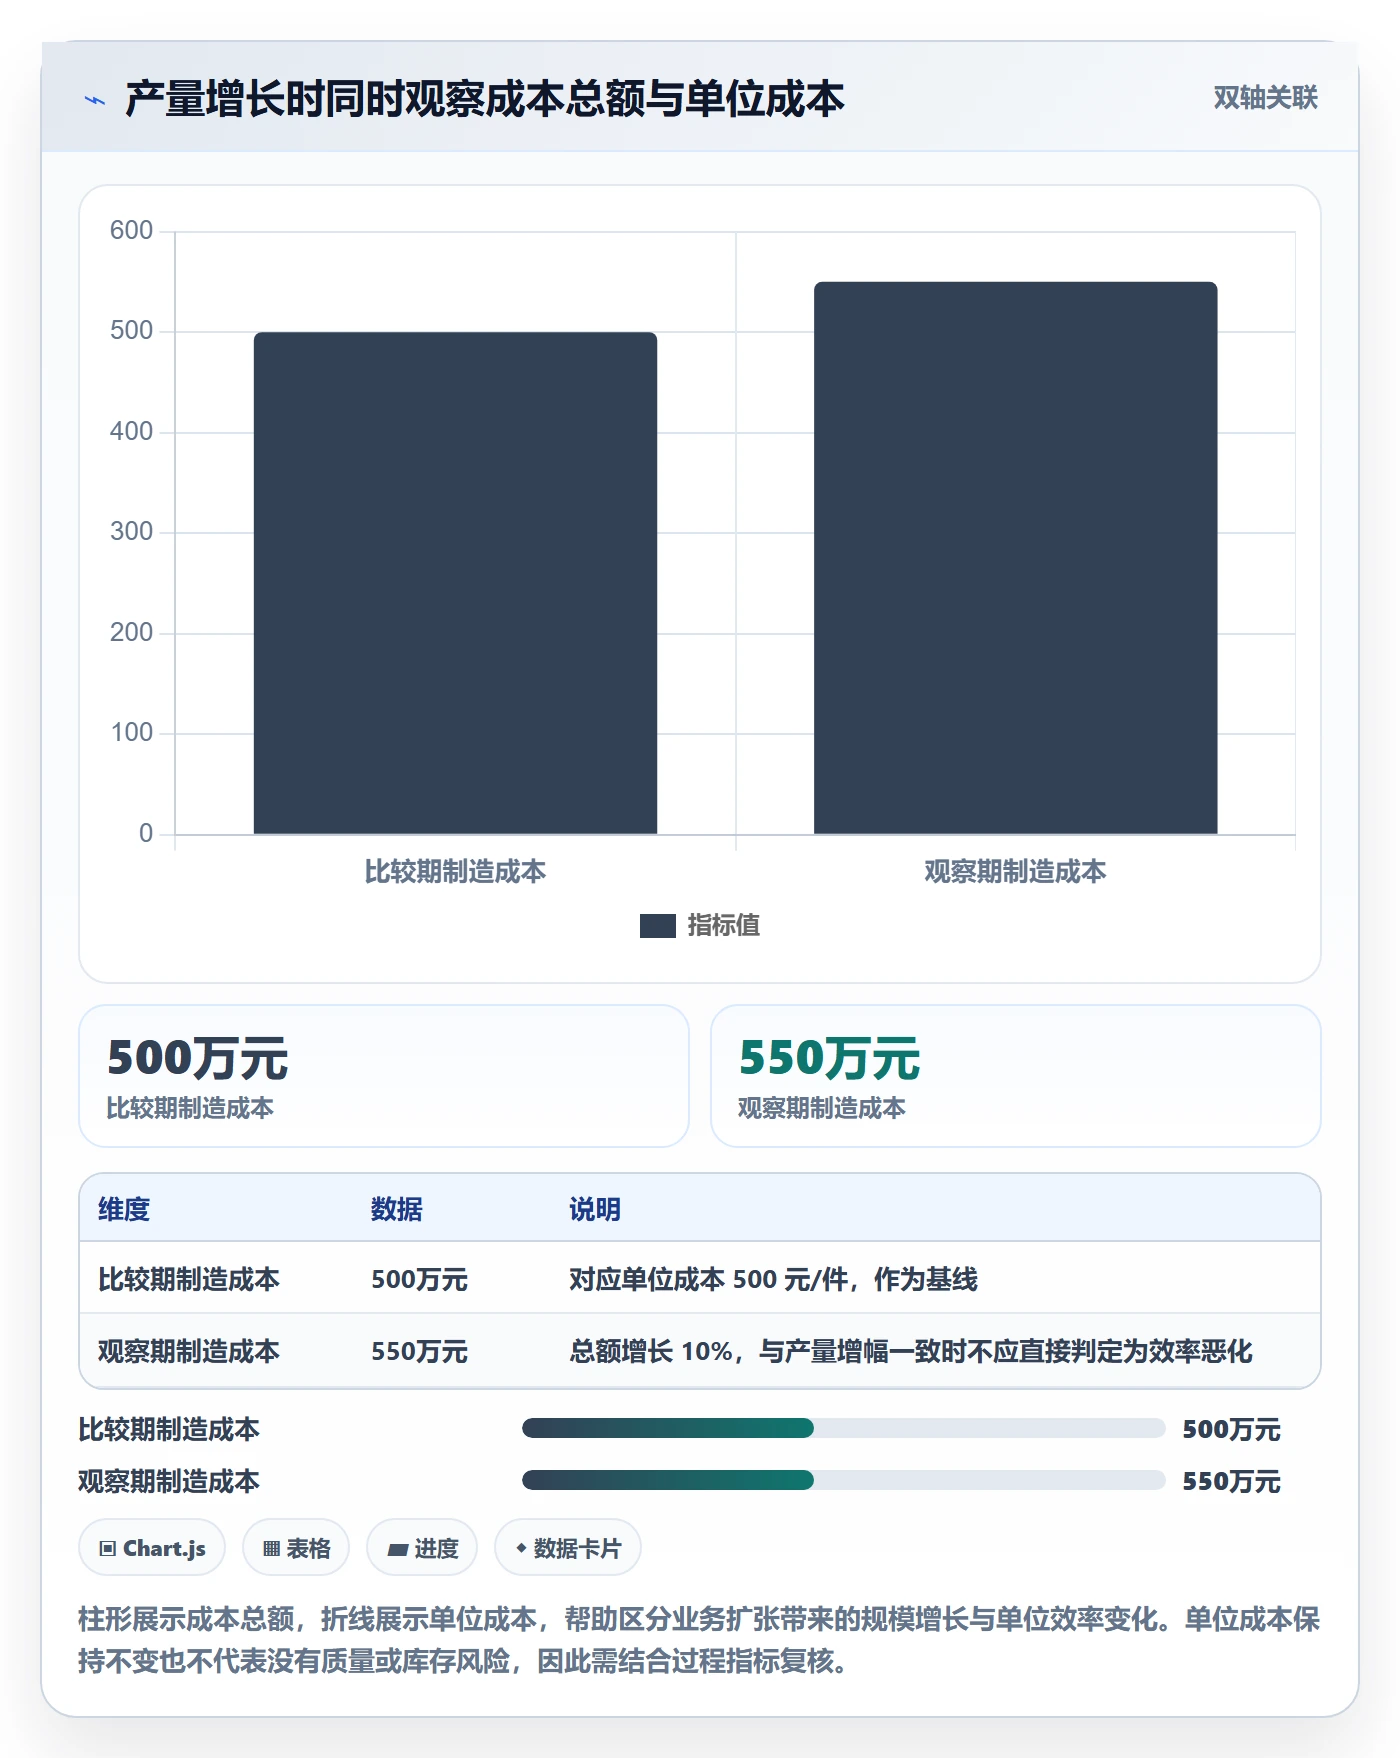Viewport: 1400px width, 1758px height.
Task: Click the 观察期制造成本 bar in the chart
Action: coord(1015,558)
